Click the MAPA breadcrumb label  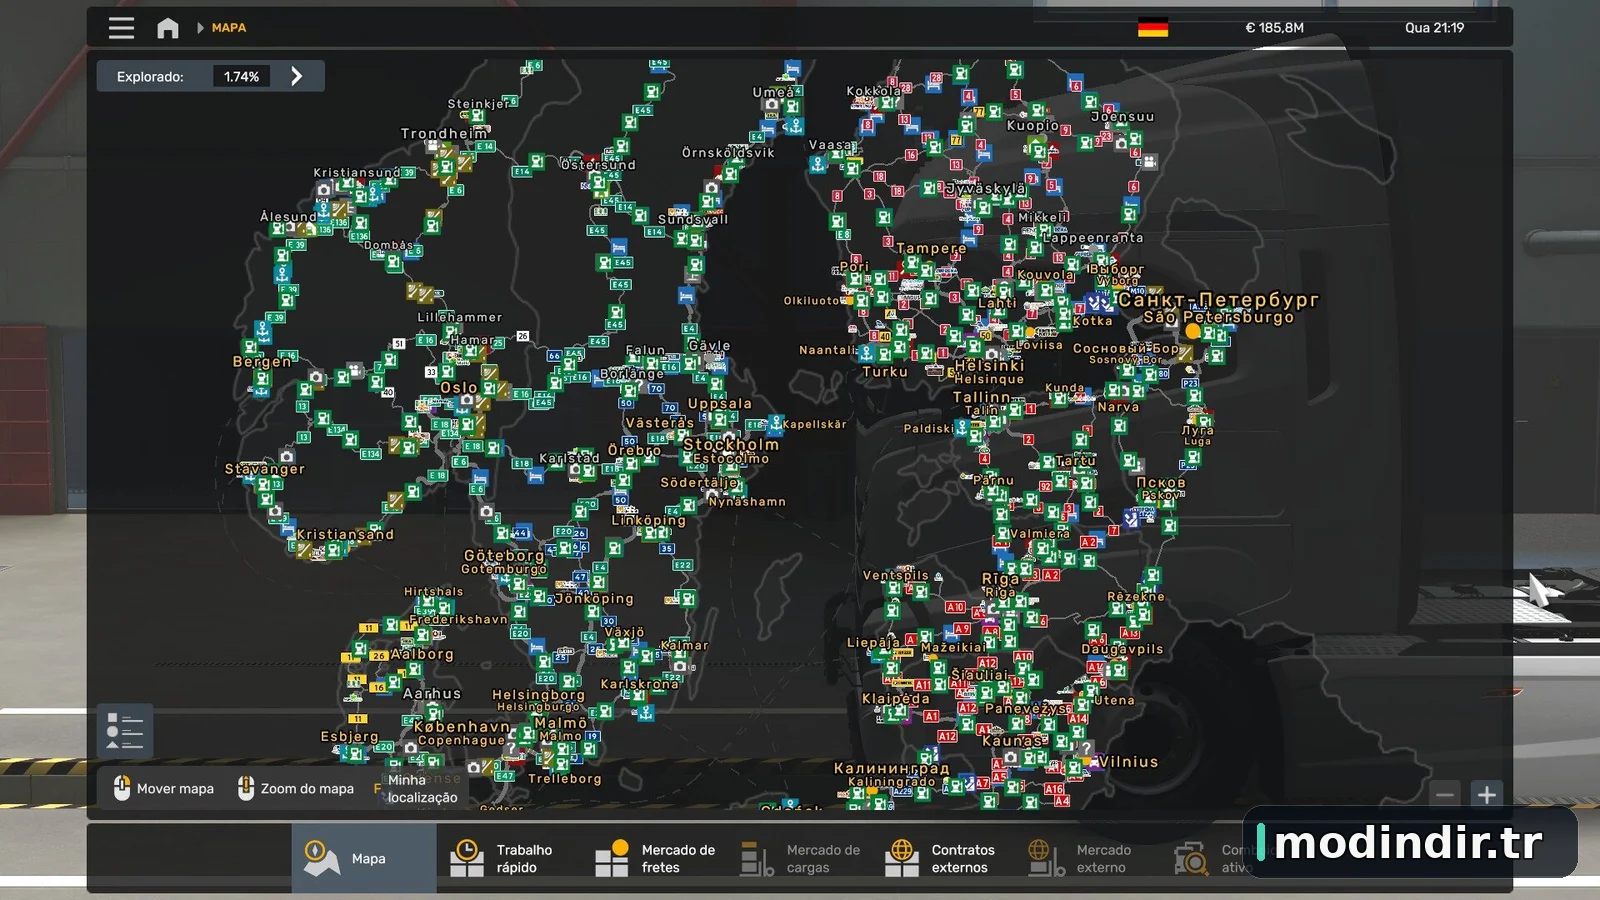[x=229, y=28]
